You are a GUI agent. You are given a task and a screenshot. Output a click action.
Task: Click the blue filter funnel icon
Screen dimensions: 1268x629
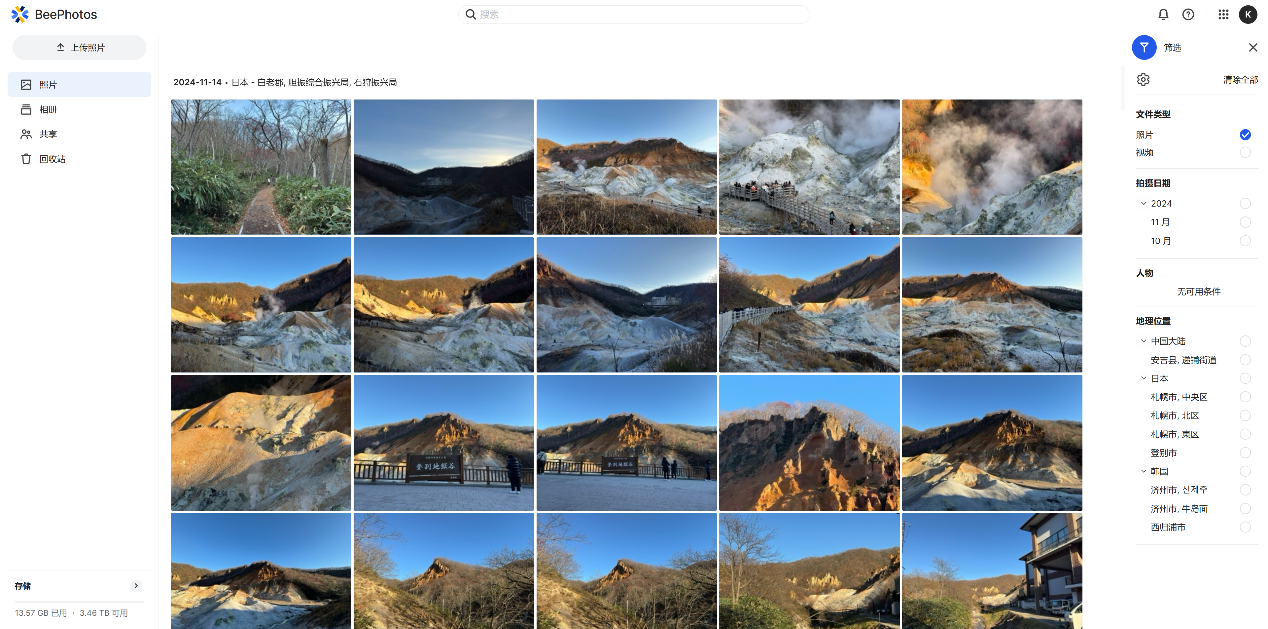click(1144, 47)
